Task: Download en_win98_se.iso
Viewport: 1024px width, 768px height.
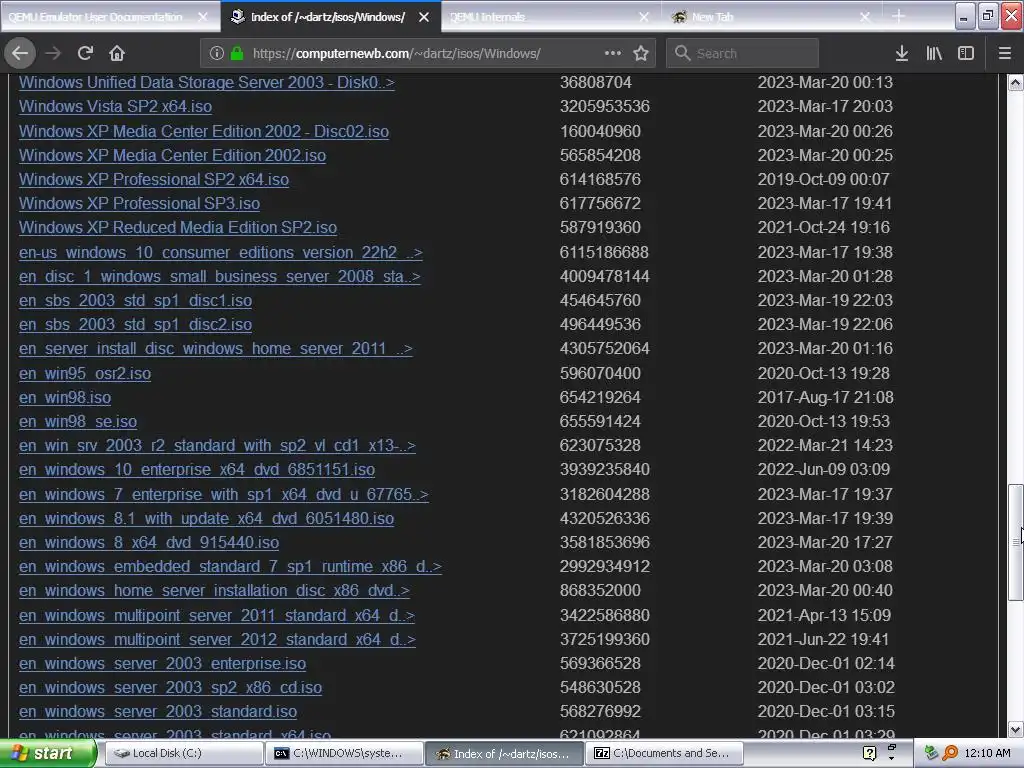Action: [x=78, y=422]
